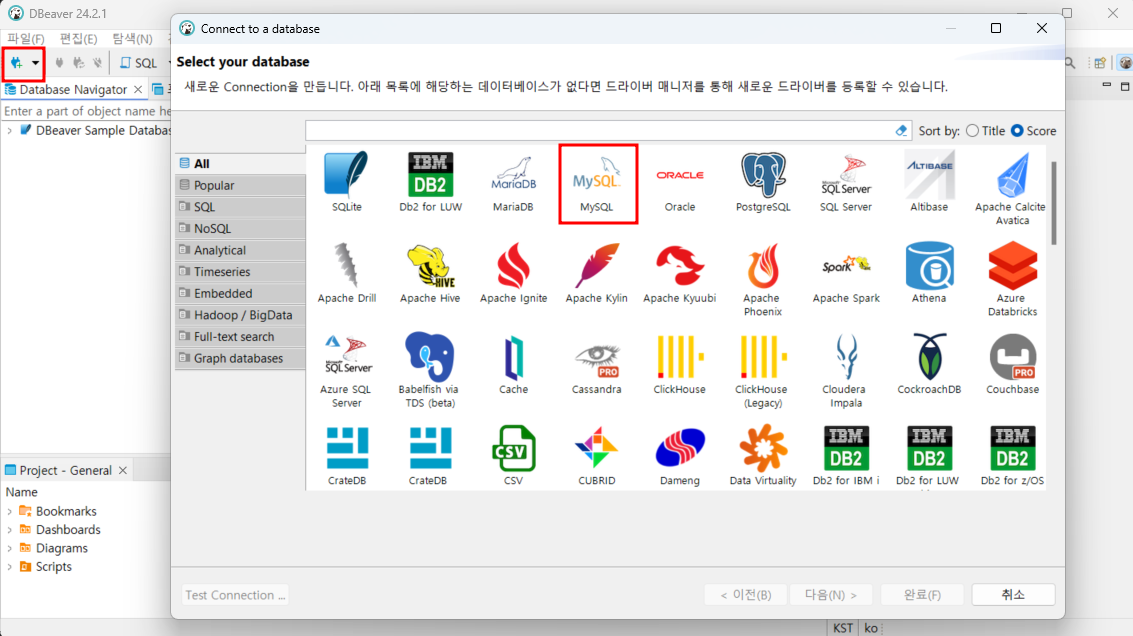Show the All databases category
Image resolution: width=1133 pixels, height=636 pixels.
pos(241,163)
